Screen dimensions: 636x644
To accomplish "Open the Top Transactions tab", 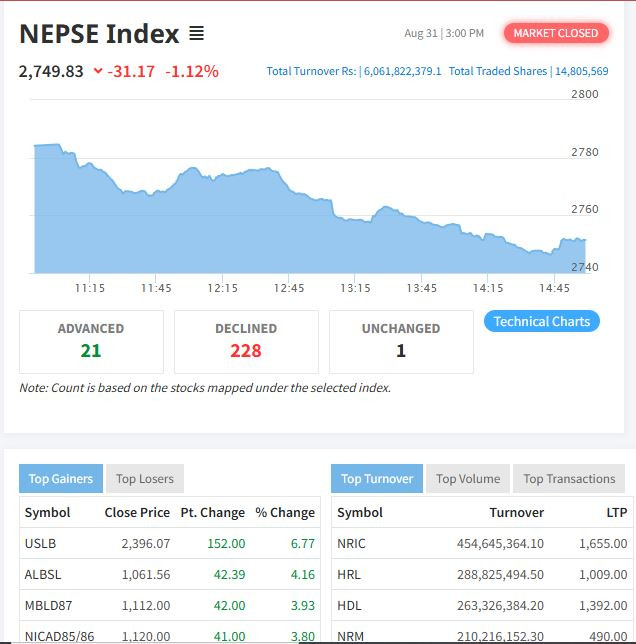I will (569, 479).
